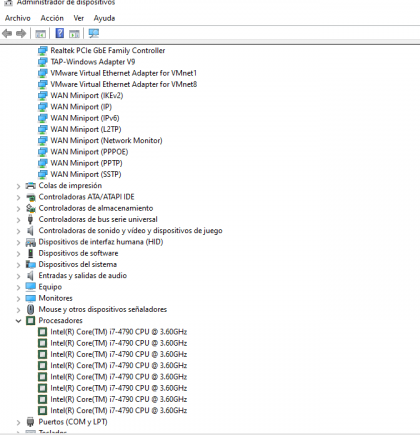Click the Dispositivos de software icon
This screenshot has height=435, width=420.
pos(30,253)
